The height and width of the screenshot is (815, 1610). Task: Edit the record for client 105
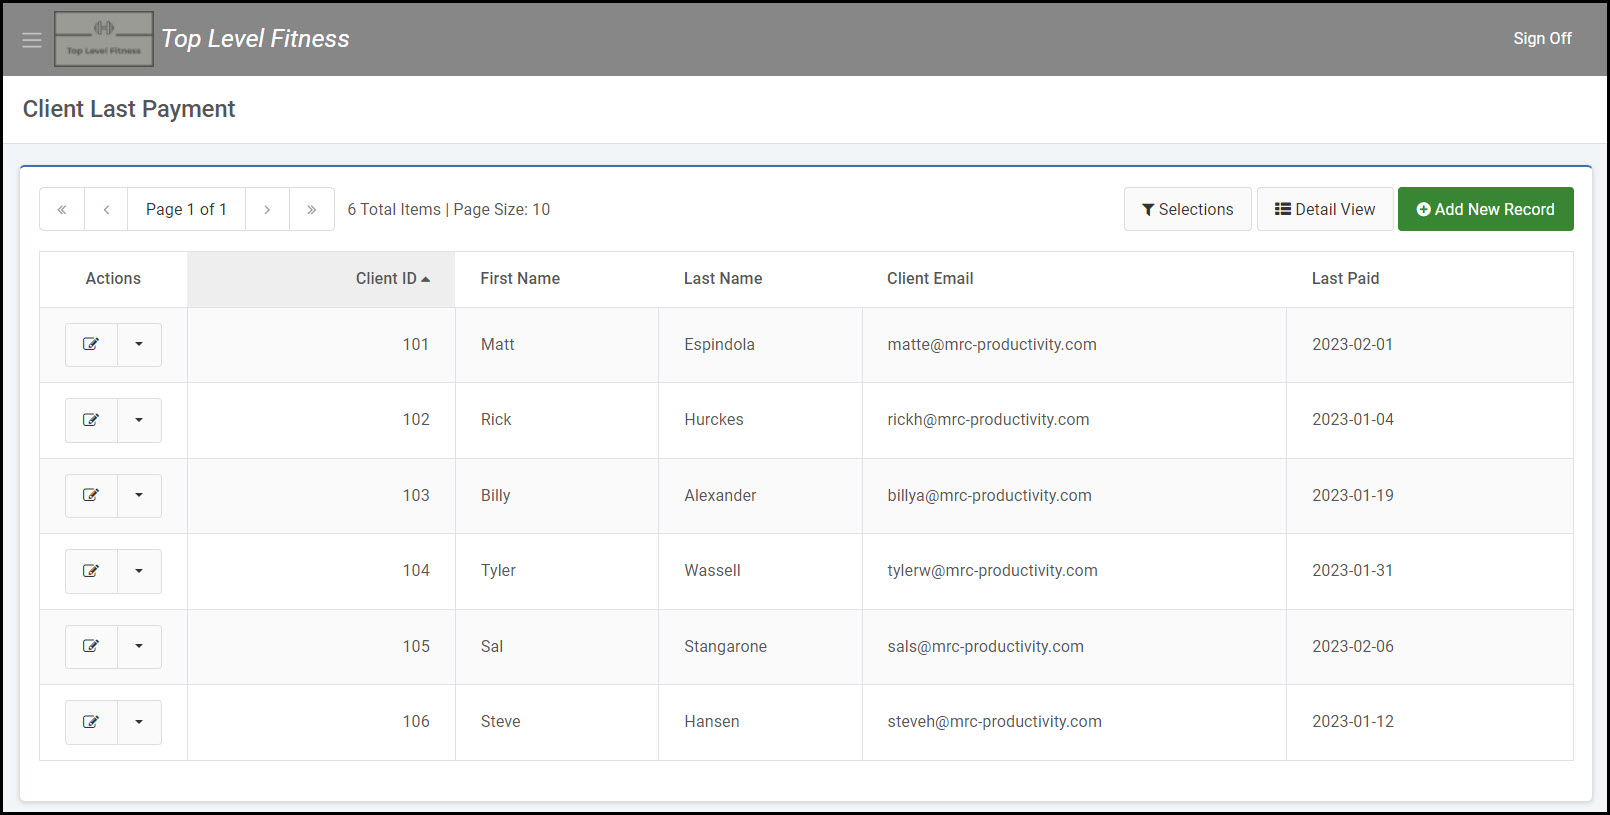point(91,646)
